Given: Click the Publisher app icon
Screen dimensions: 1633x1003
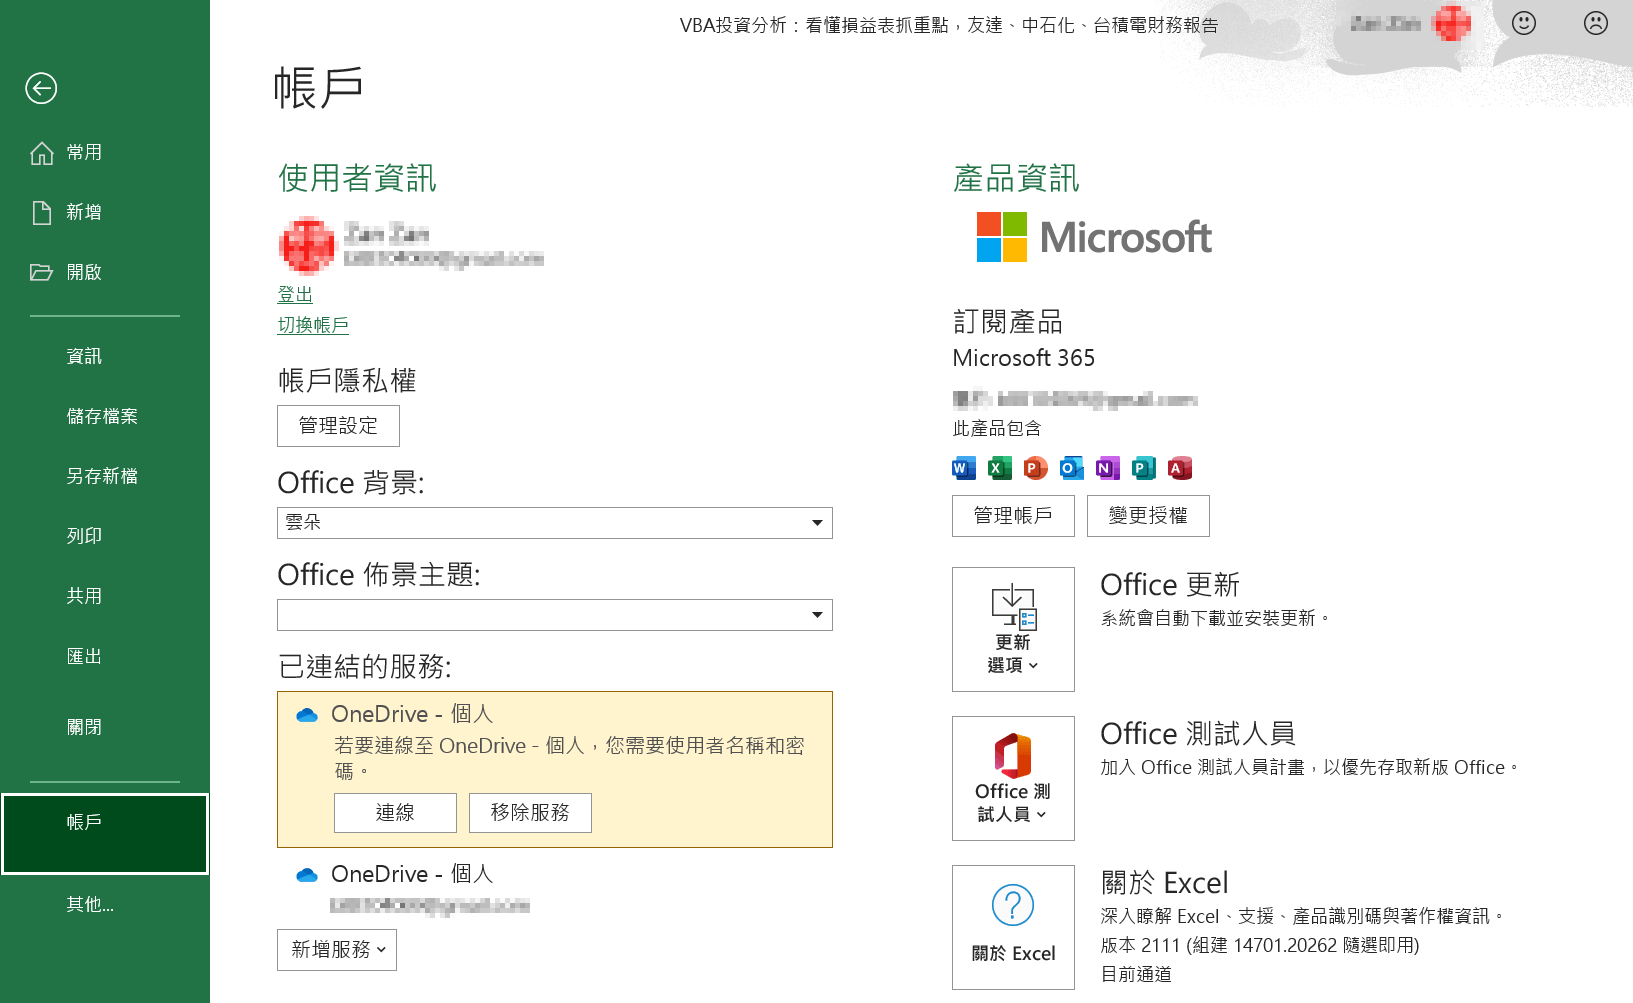Looking at the screenshot, I should (x=1144, y=468).
